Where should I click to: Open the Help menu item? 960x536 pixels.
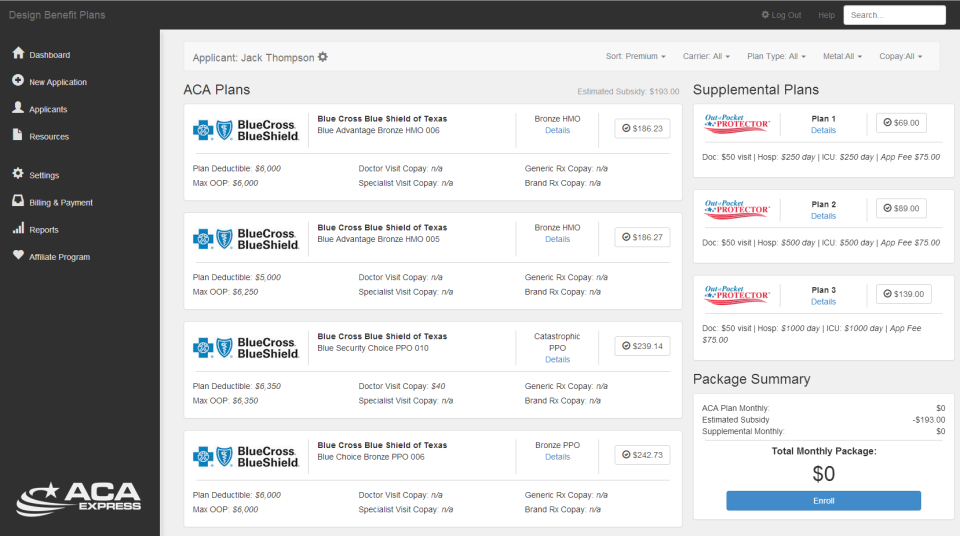(x=826, y=15)
